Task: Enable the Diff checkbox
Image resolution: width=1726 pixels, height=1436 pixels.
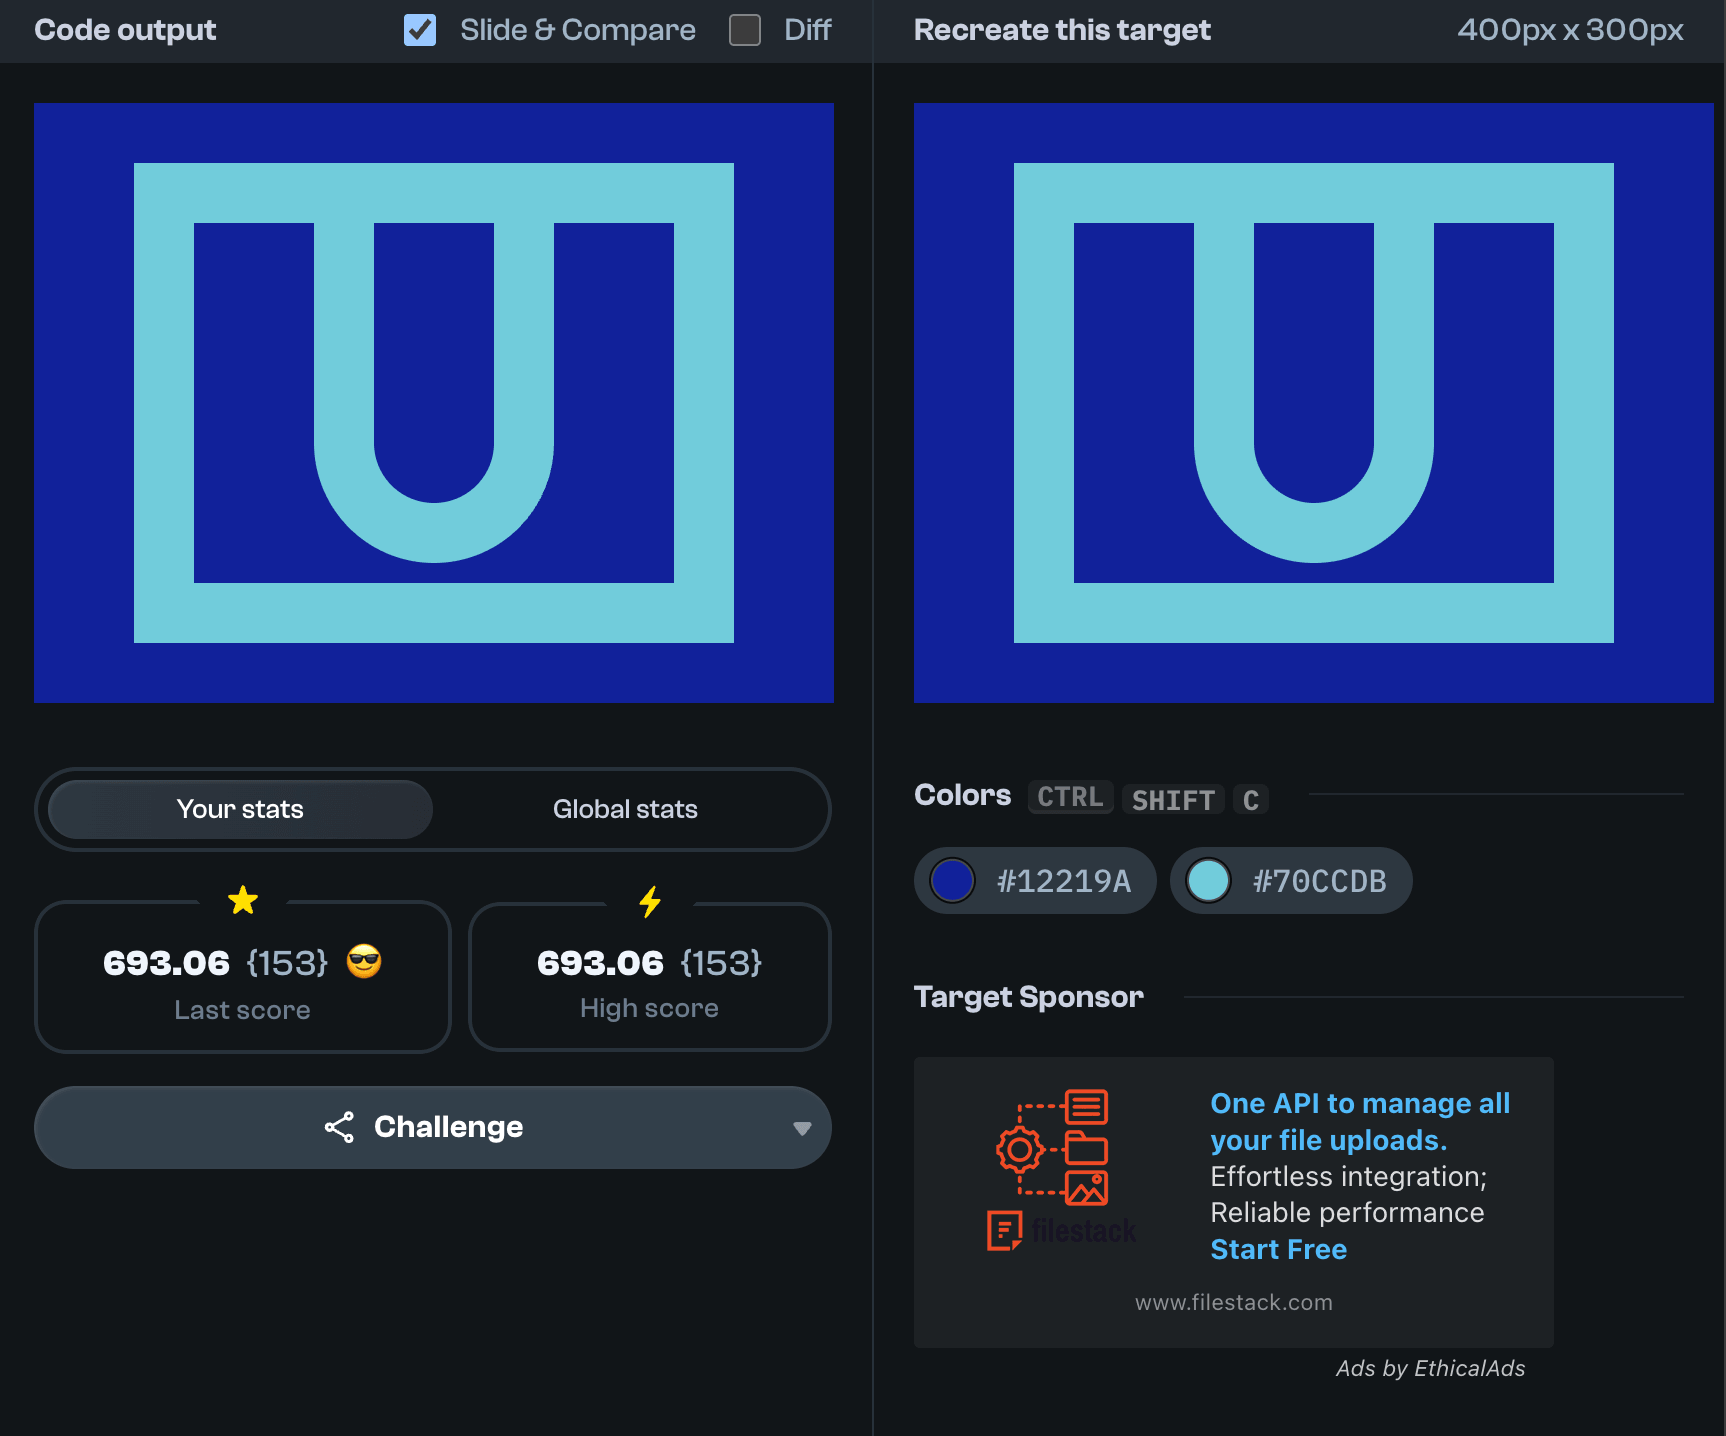Action: click(x=745, y=30)
